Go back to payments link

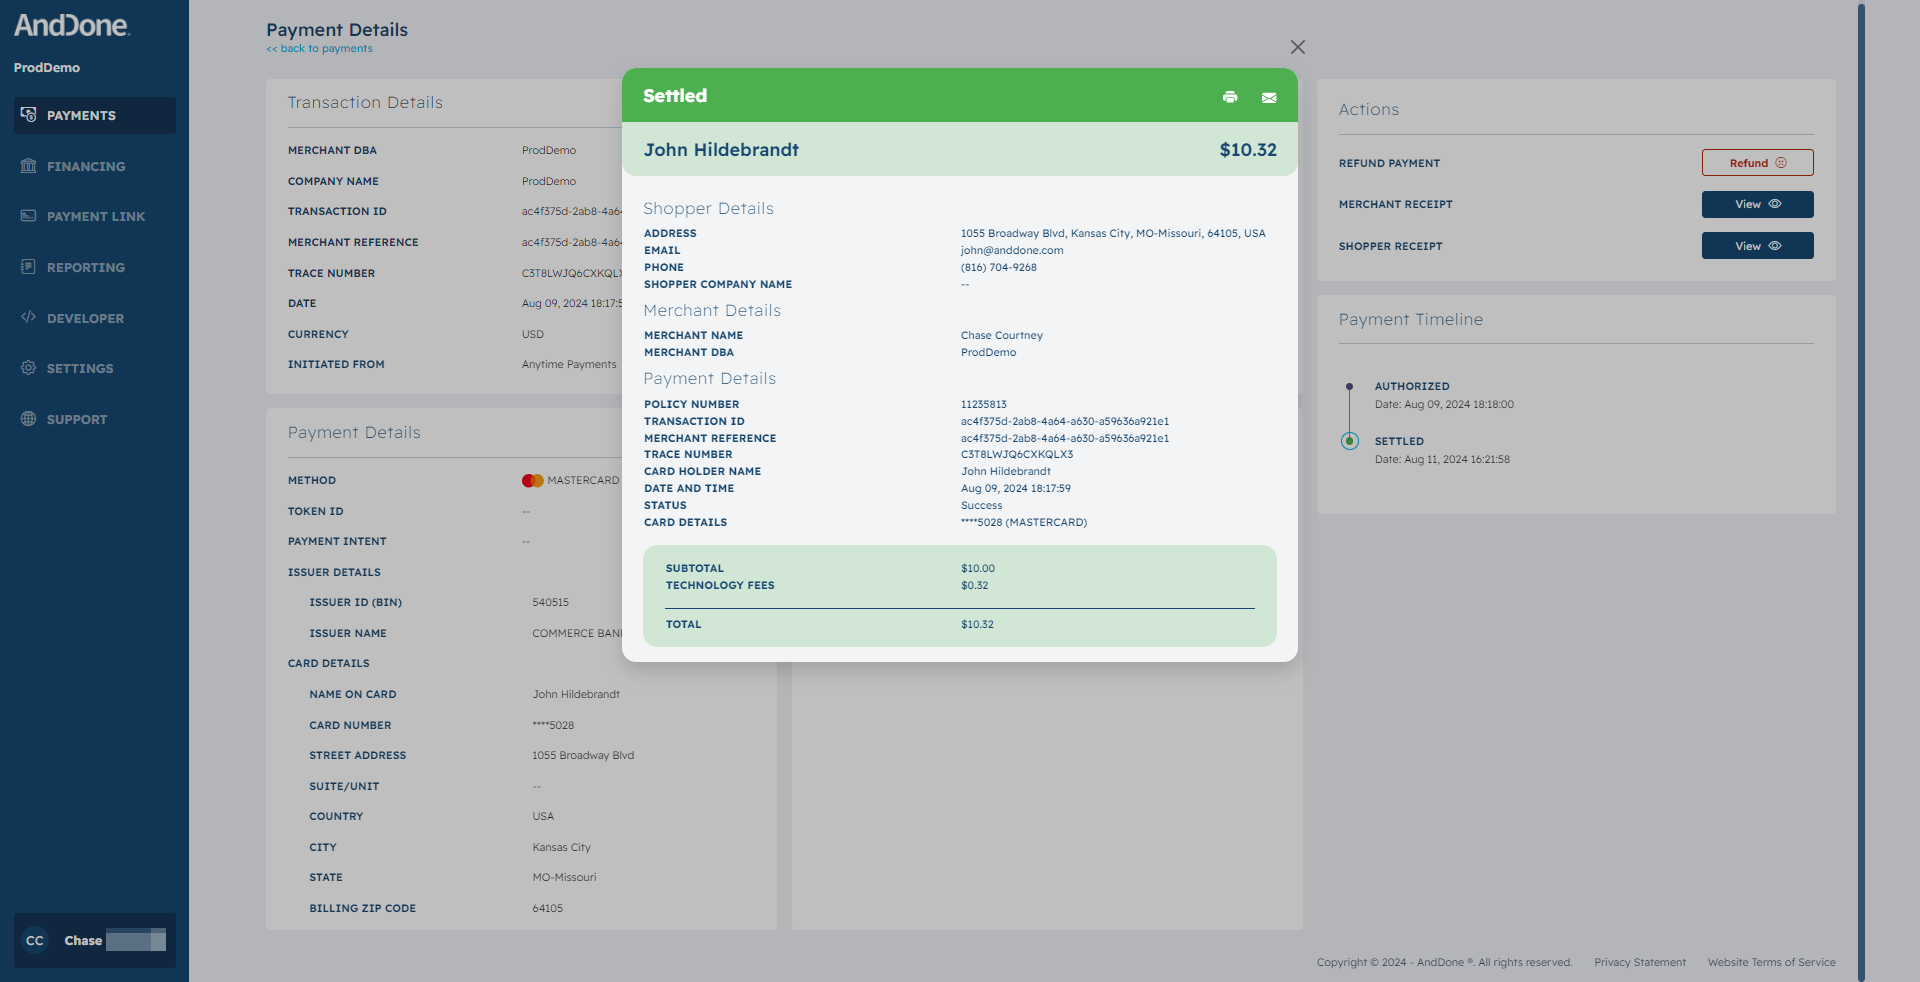319,48
